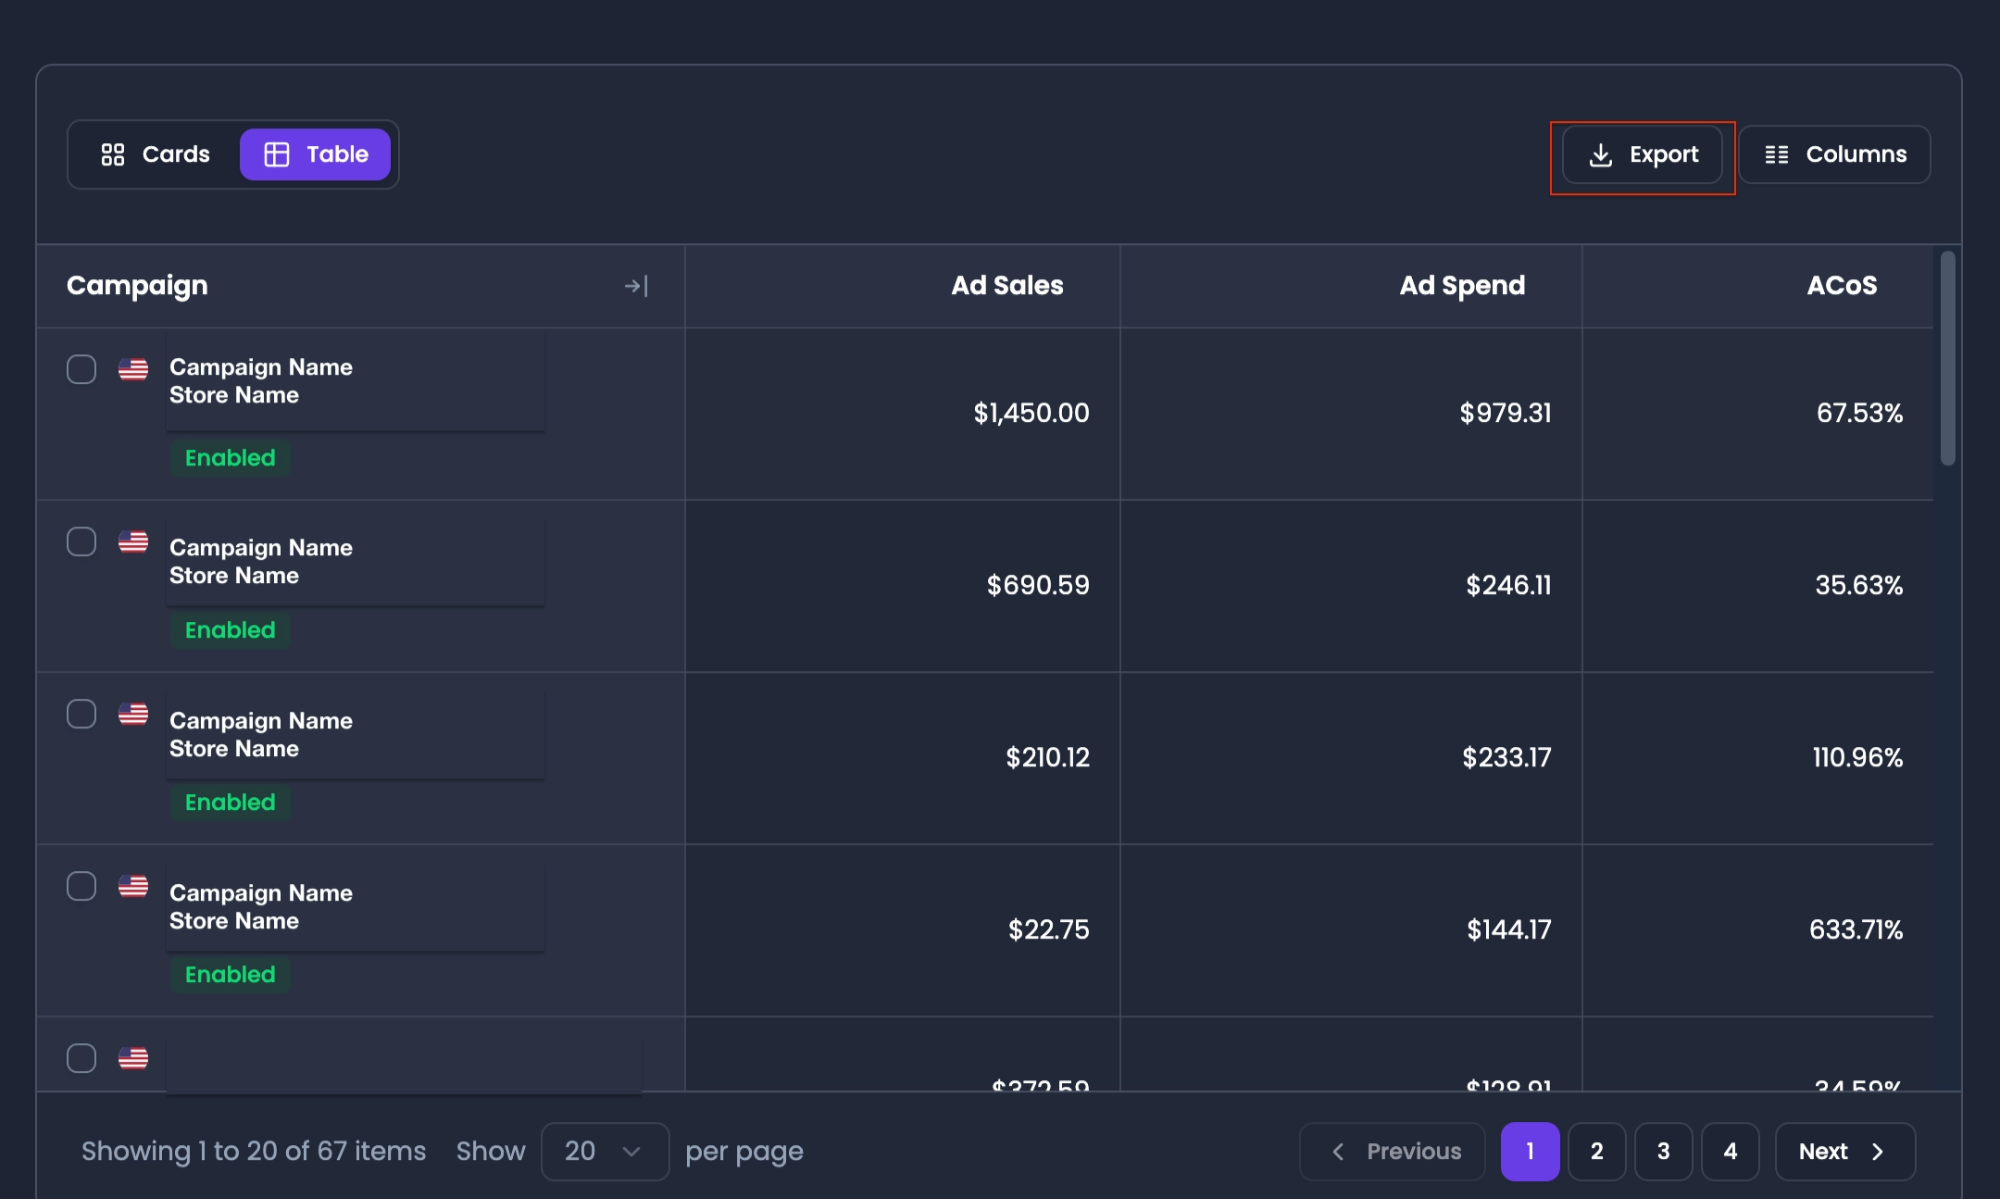
Task: Click US flag icon in the 35.63% ACoS row
Action: tap(133, 542)
